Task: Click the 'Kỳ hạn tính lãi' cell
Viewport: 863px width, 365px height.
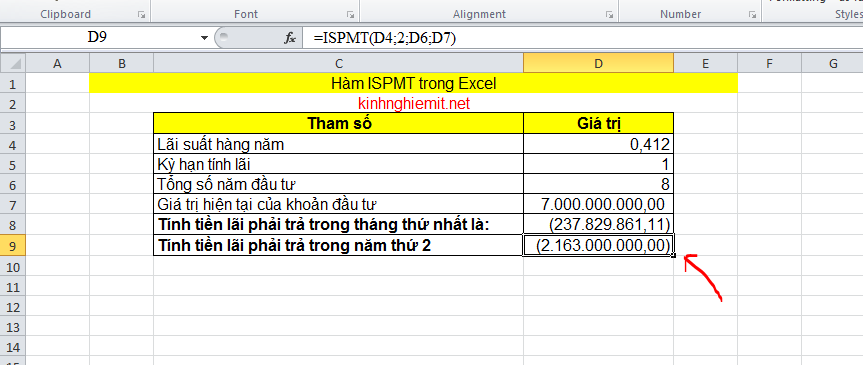Action: [x=338, y=165]
